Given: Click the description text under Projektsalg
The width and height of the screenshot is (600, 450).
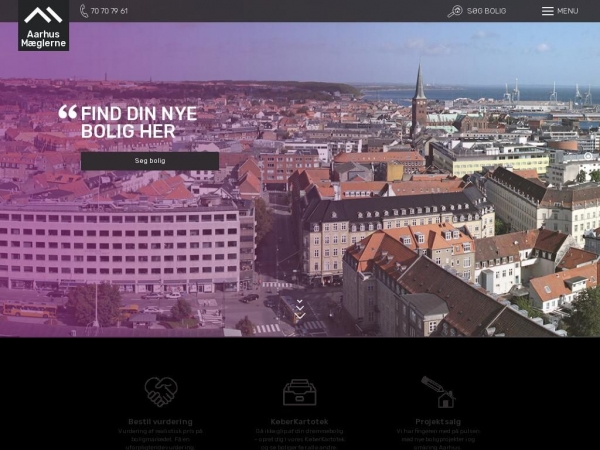Looking at the screenshot, I should 438,437.
